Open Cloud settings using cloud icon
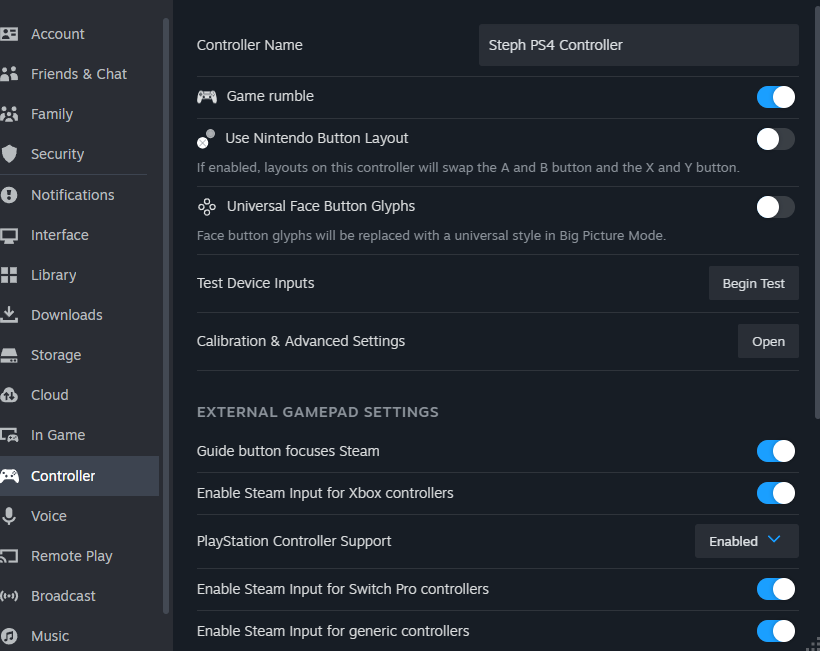 pos(9,395)
